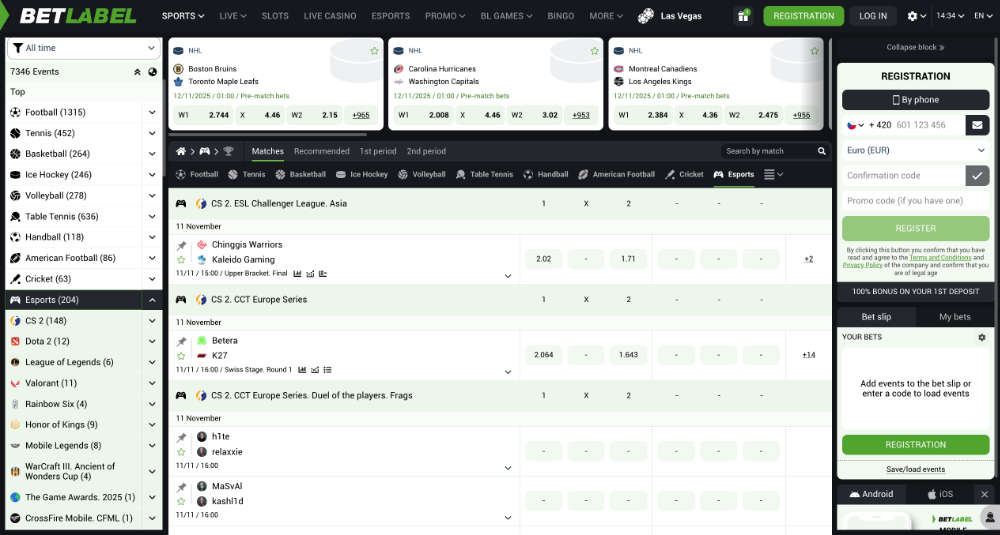The image size is (1000, 535).
Task: Select American Football in sports filter row
Action: (x=616, y=174)
